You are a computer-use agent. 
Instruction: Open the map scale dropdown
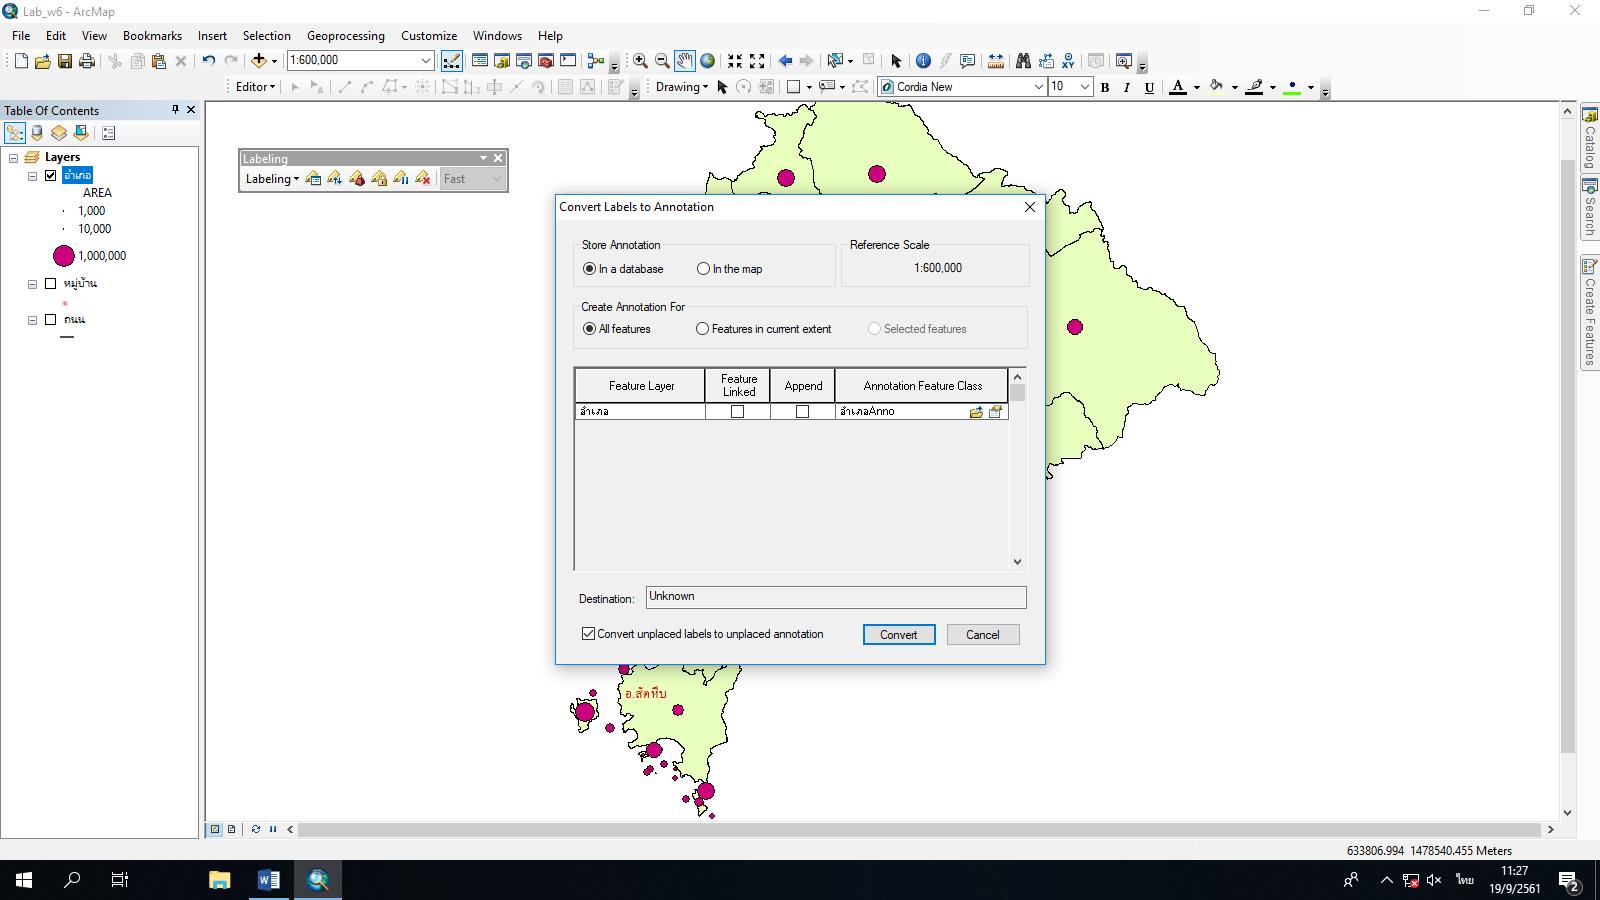point(424,60)
